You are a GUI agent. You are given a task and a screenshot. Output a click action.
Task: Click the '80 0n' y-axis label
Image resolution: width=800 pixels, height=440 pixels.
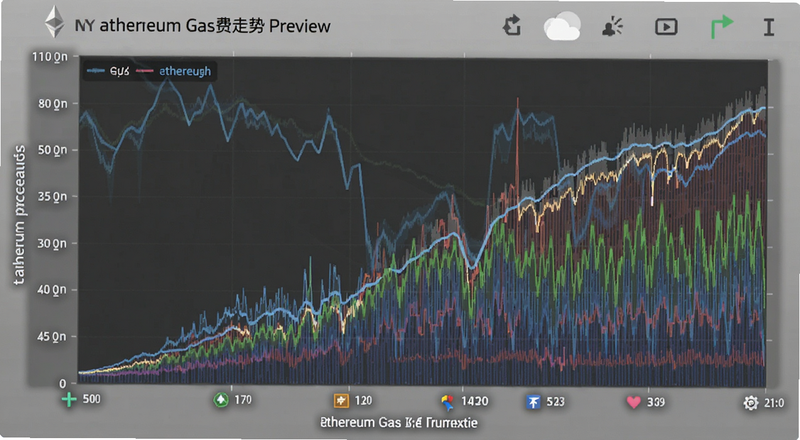[x=53, y=104]
